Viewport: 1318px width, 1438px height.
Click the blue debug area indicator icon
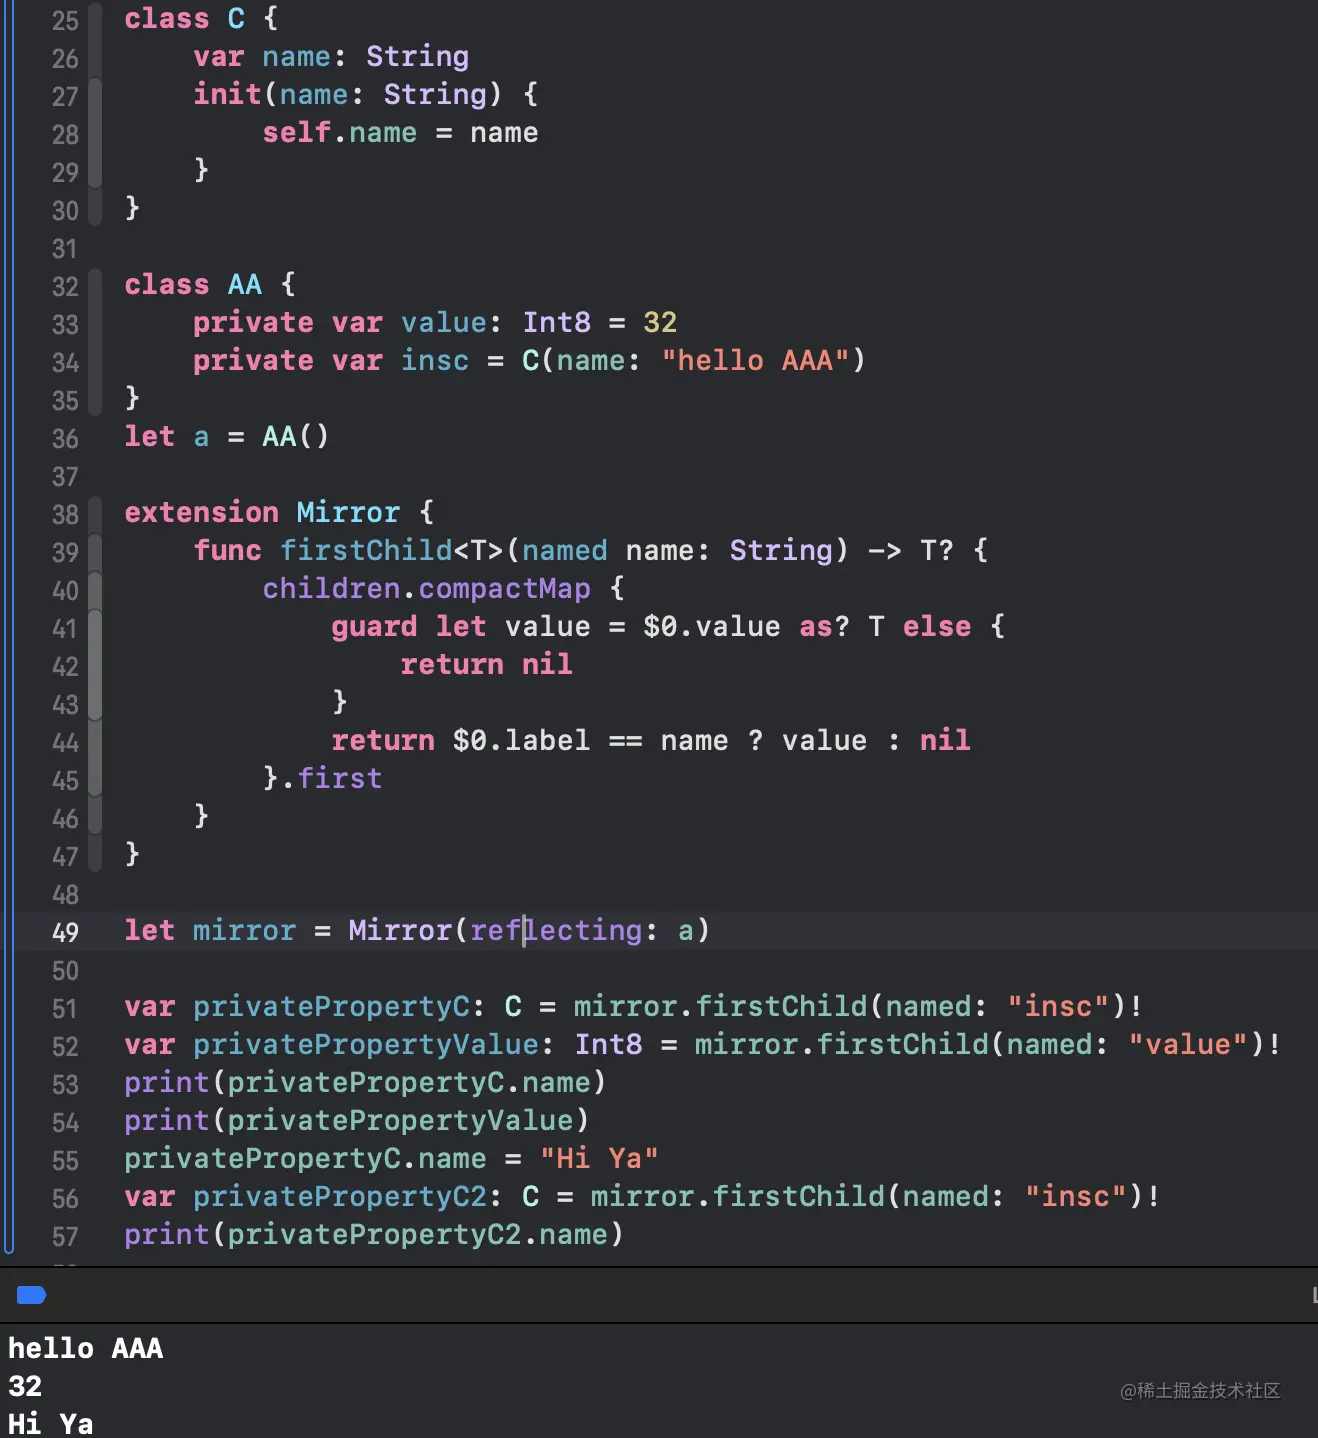32,1295
